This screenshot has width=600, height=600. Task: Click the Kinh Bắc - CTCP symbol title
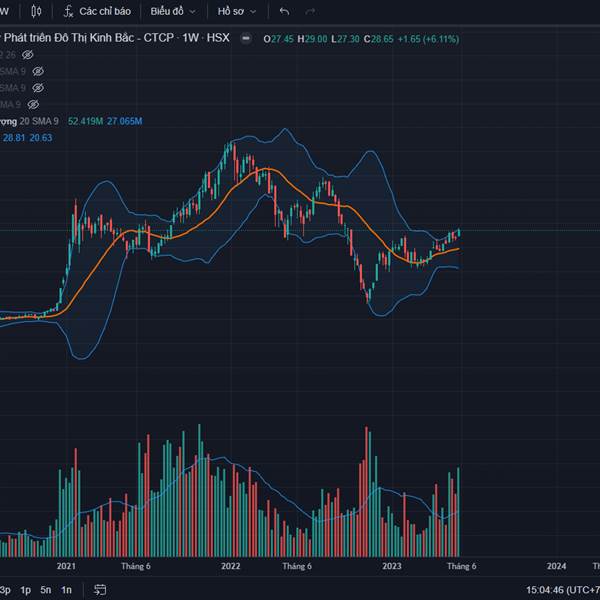[115, 38]
